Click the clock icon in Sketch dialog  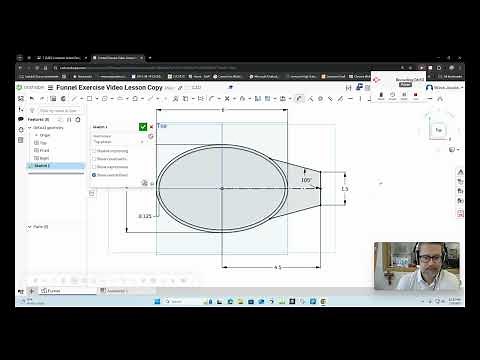pos(151,136)
